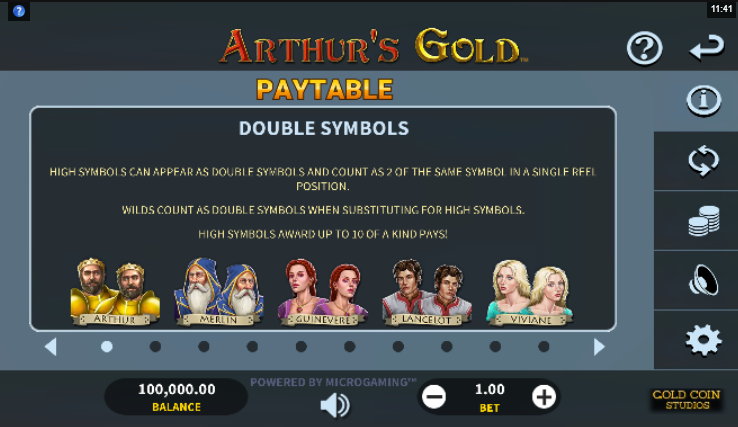Select the second paytable page dot
This screenshot has height=427, width=738.
click(155, 347)
